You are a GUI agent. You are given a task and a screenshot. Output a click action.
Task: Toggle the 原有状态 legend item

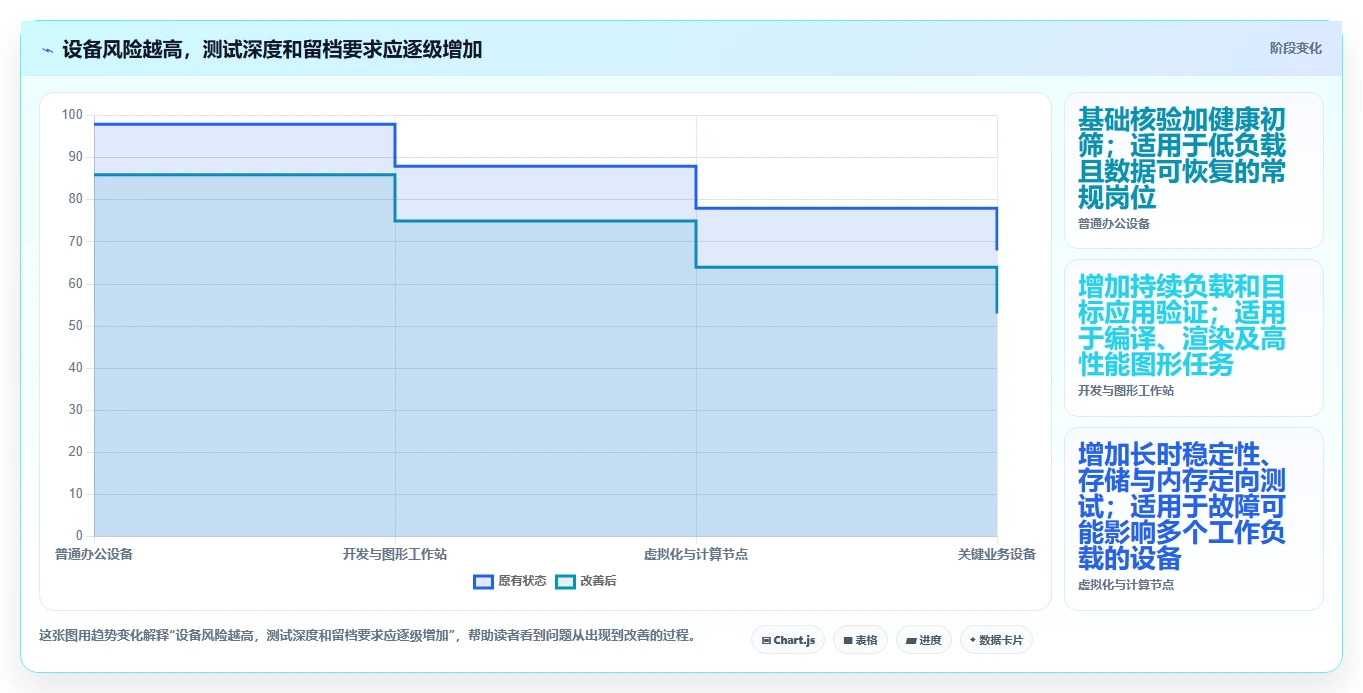(510, 581)
